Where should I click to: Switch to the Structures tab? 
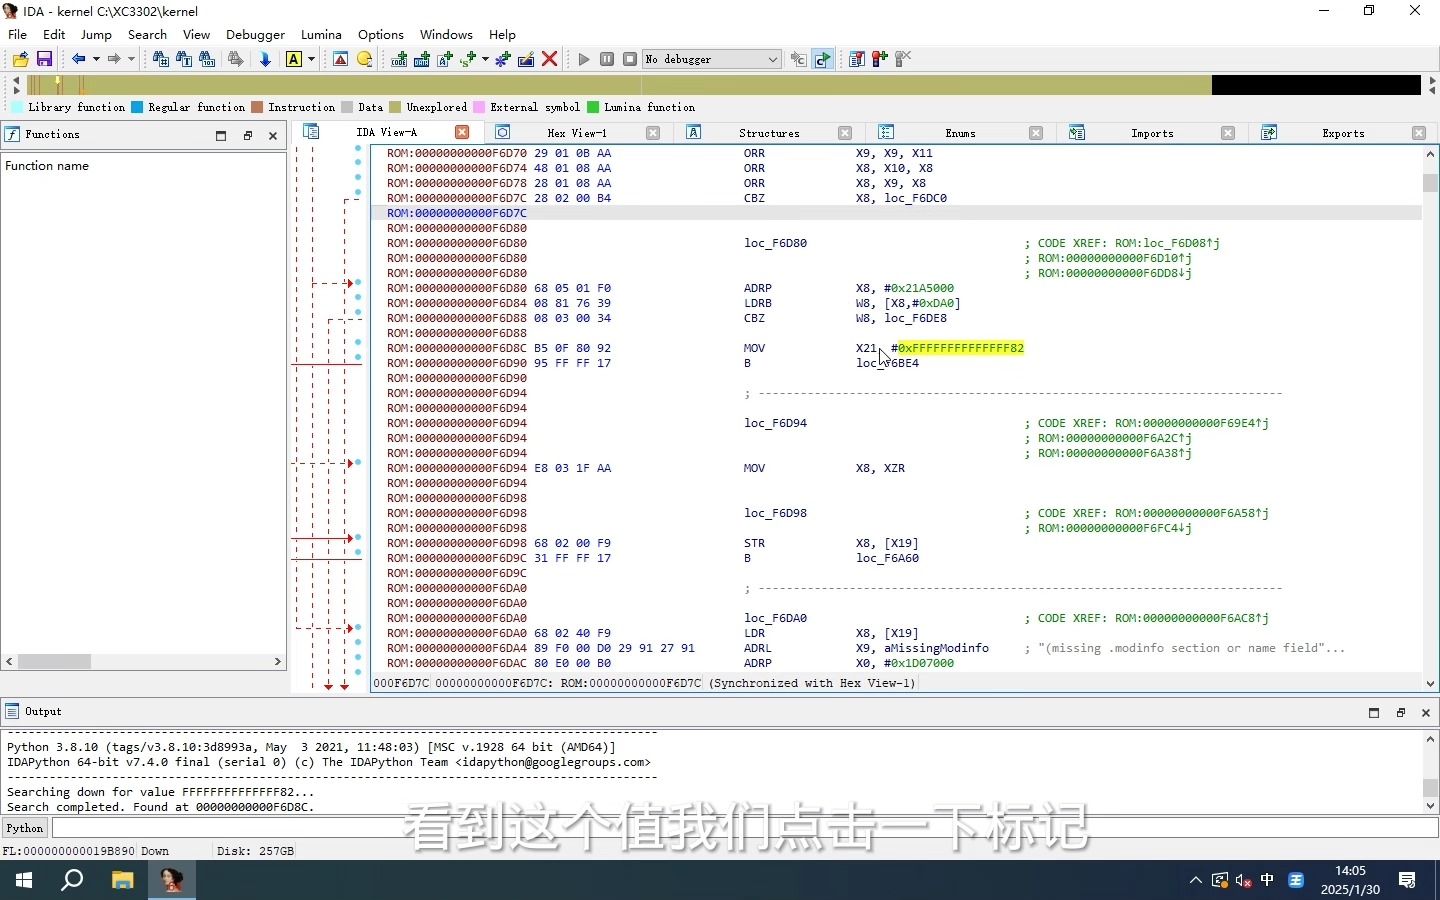(x=769, y=133)
